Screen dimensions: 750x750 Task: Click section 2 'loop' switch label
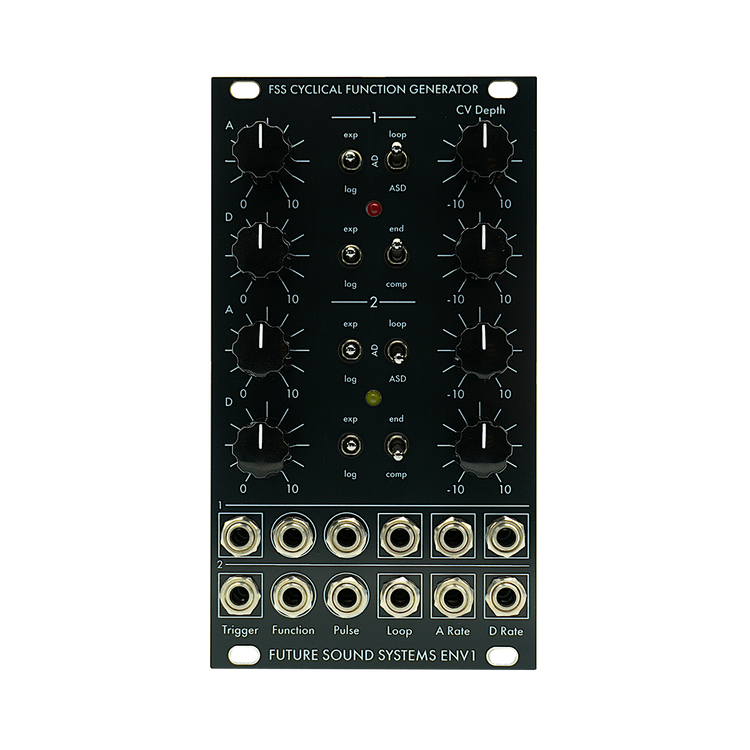click(x=397, y=324)
